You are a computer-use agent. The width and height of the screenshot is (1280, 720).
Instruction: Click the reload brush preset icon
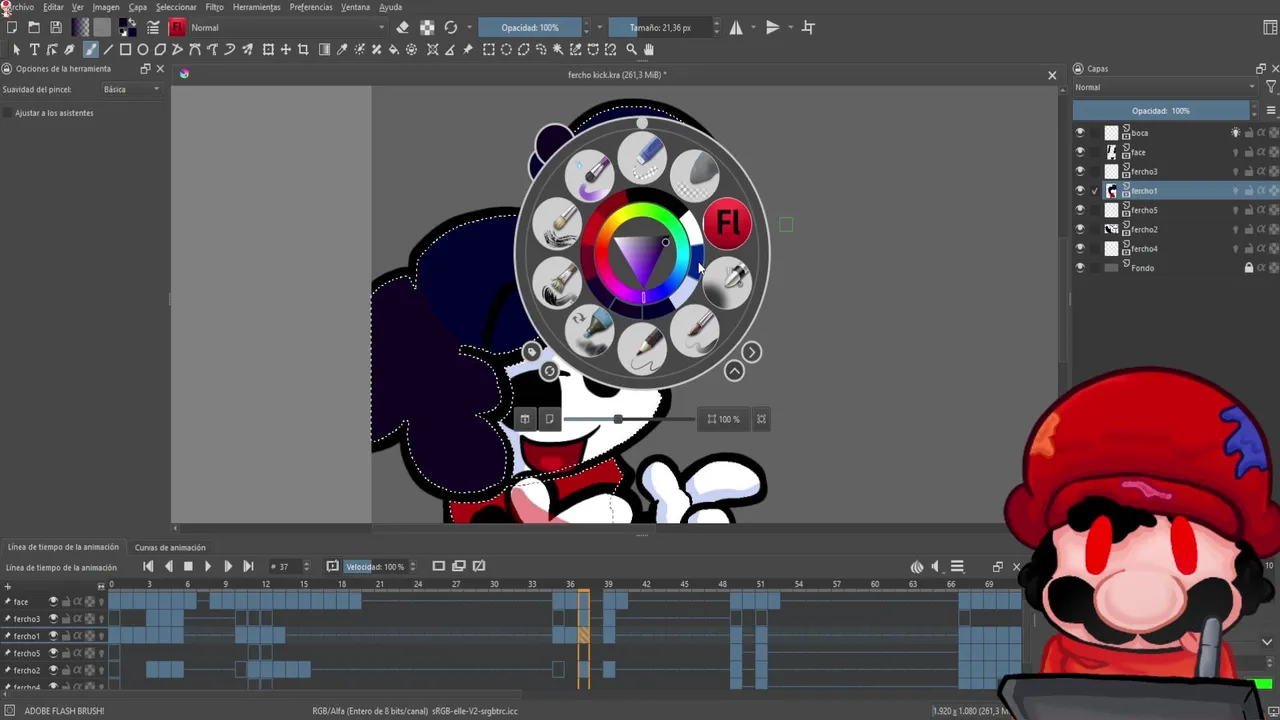(451, 27)
